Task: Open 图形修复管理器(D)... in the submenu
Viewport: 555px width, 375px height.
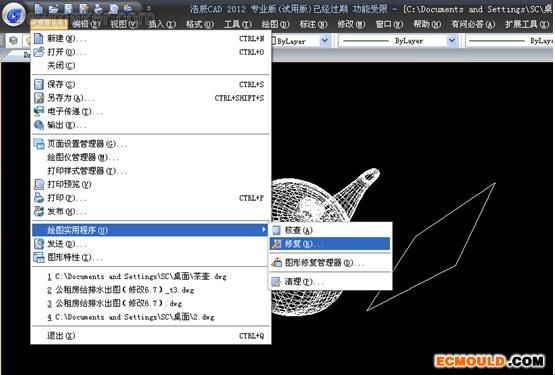Action: click(330, 263)
